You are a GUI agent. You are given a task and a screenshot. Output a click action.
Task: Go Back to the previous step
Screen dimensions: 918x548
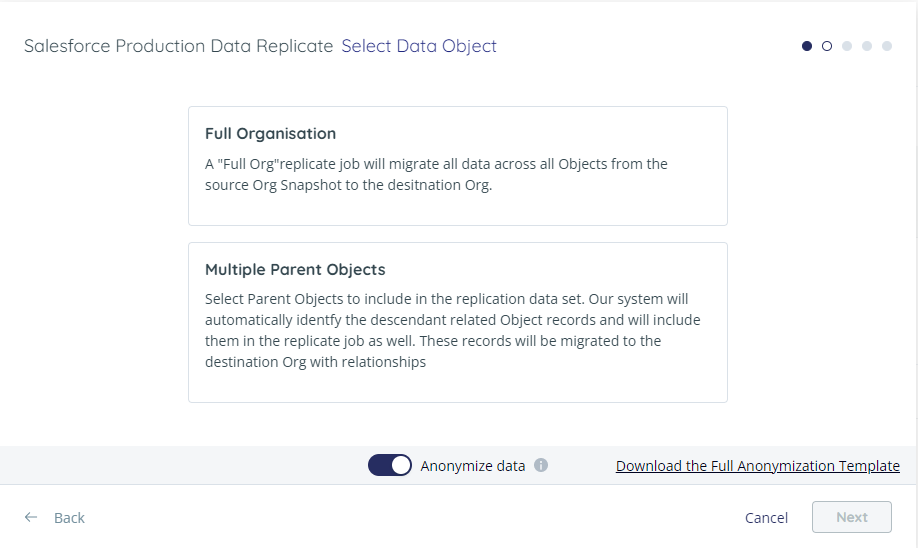(x=69, y=518)
